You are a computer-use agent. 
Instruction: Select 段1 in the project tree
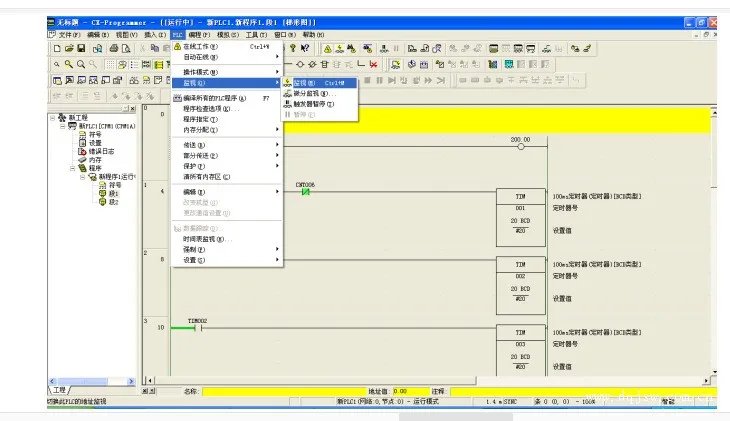click(114, 193)
